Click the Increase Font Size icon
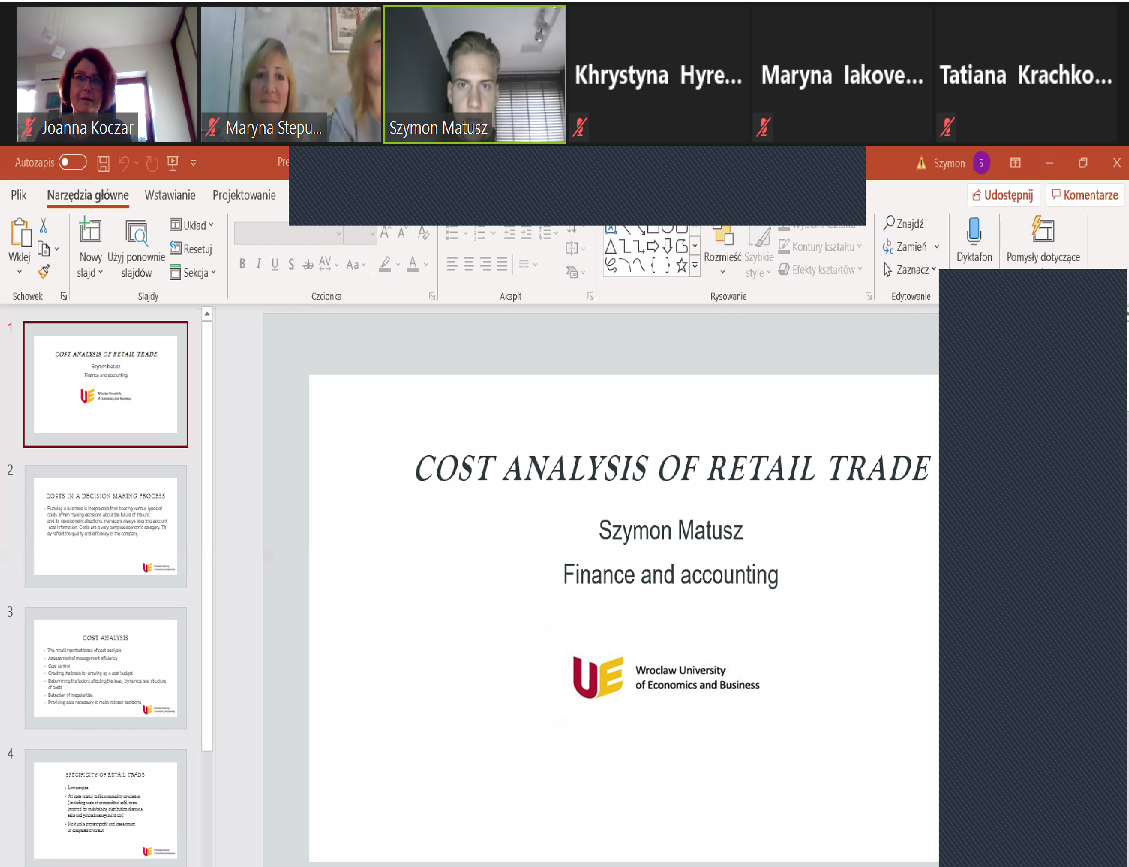The height and width of the screenshot is (867, 1129). point(384,233)
